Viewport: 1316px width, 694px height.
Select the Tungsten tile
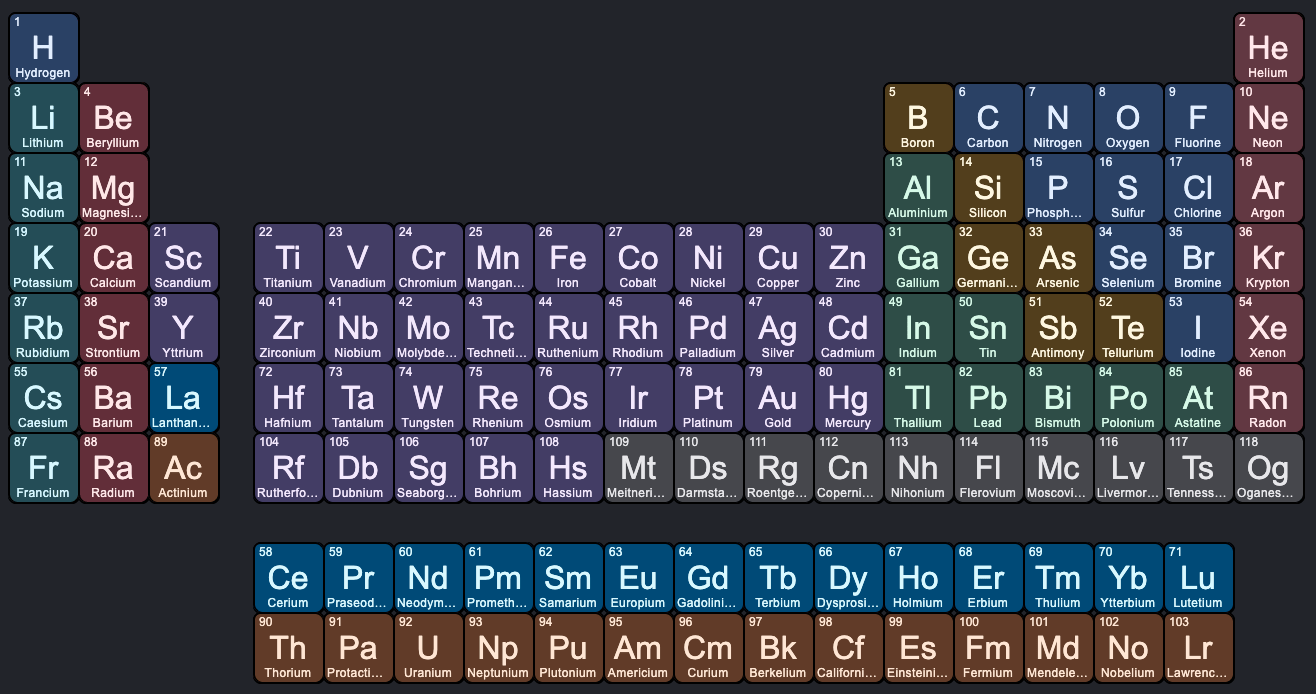[428, 398]
